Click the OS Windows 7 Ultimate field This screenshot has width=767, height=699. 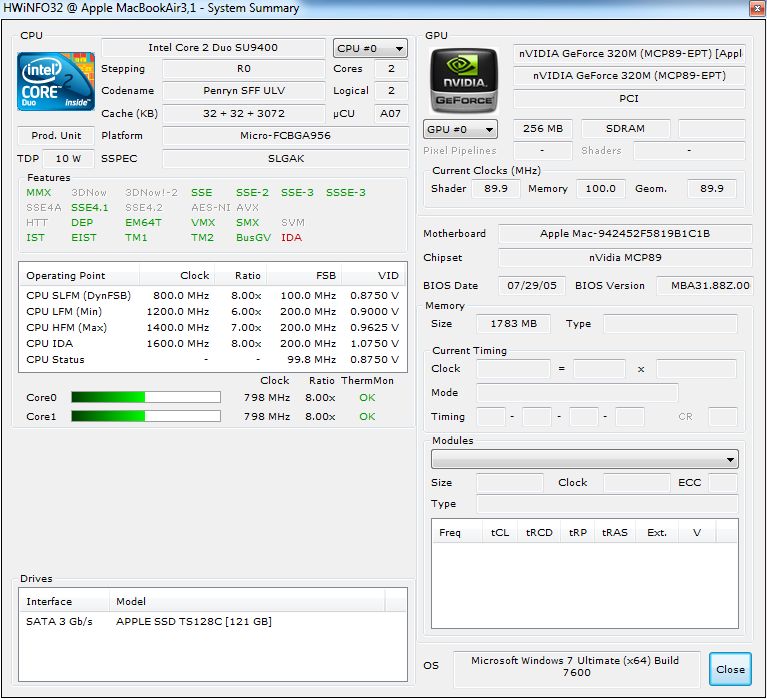click(576, 669)
